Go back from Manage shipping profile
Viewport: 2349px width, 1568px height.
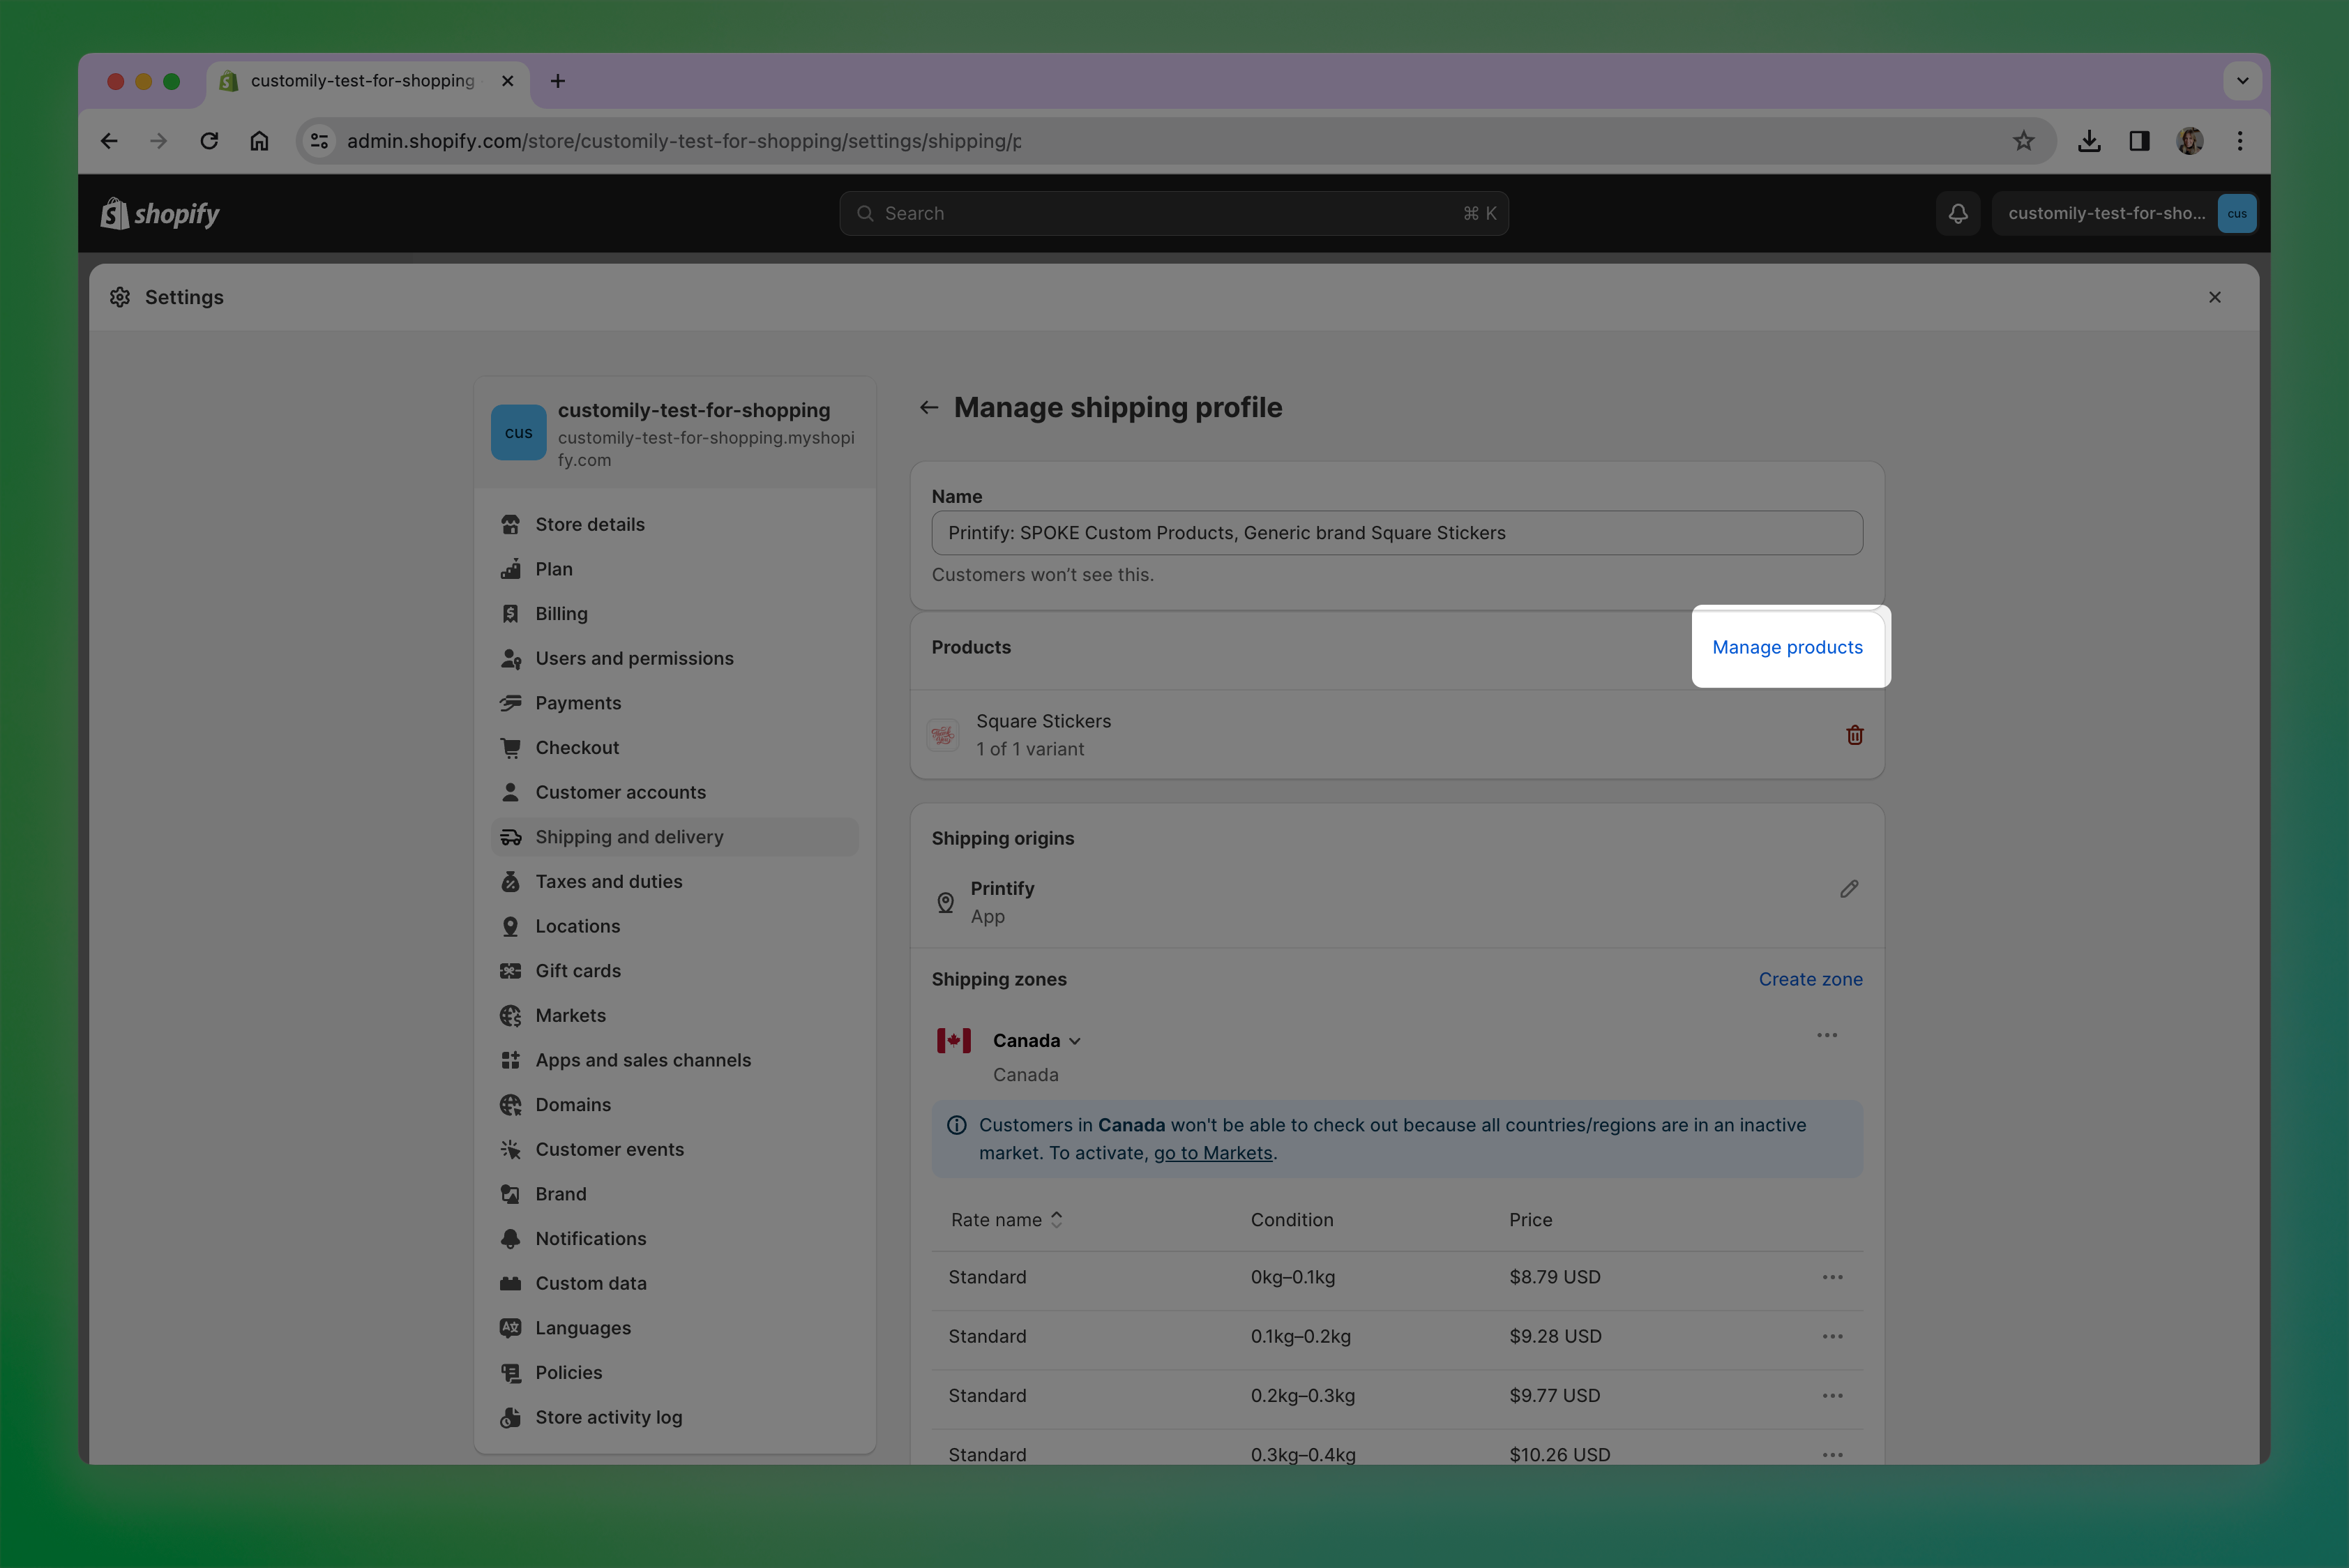(929, 407)
